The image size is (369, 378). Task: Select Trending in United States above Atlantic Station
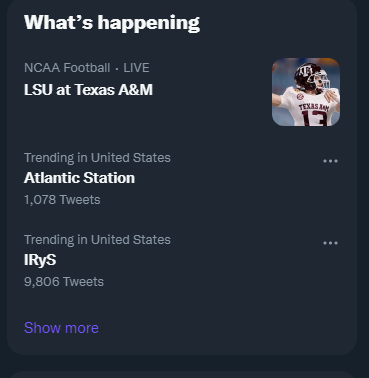[97, 158]
